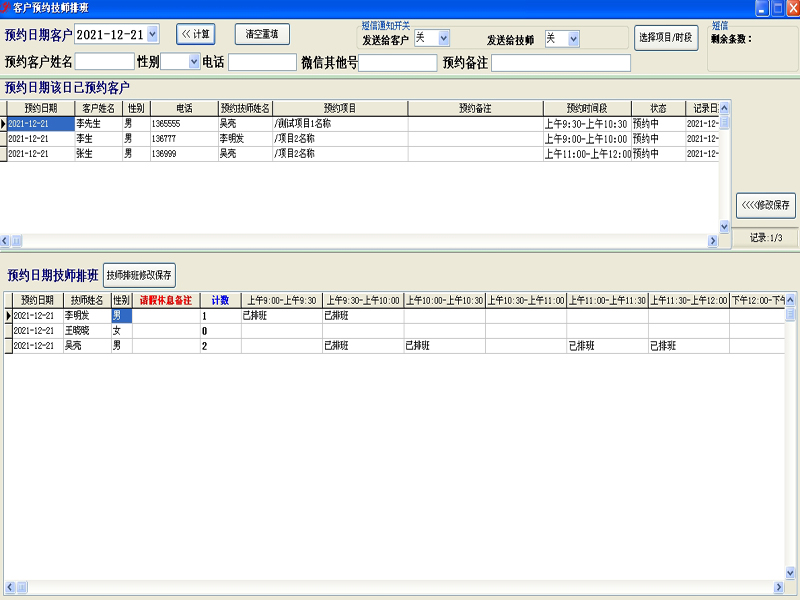Click phone cell 136777
Viewport: 800px width, 600px height.
pyautogui.click(x=184, y=139)
